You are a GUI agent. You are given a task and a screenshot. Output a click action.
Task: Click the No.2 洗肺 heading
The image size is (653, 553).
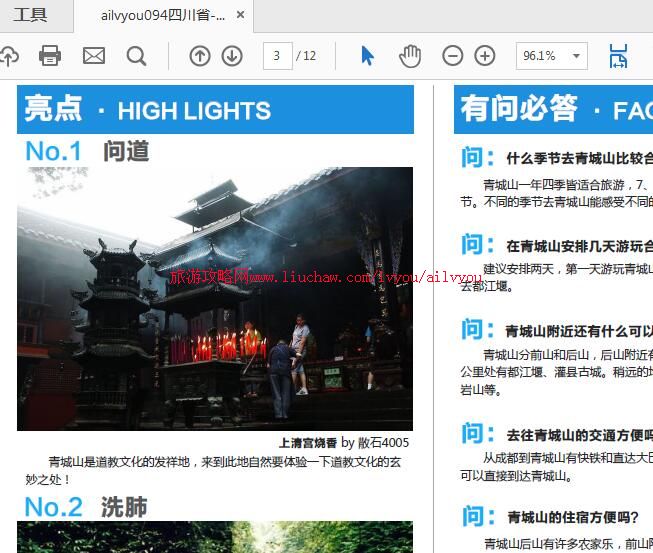click(86, 507)
